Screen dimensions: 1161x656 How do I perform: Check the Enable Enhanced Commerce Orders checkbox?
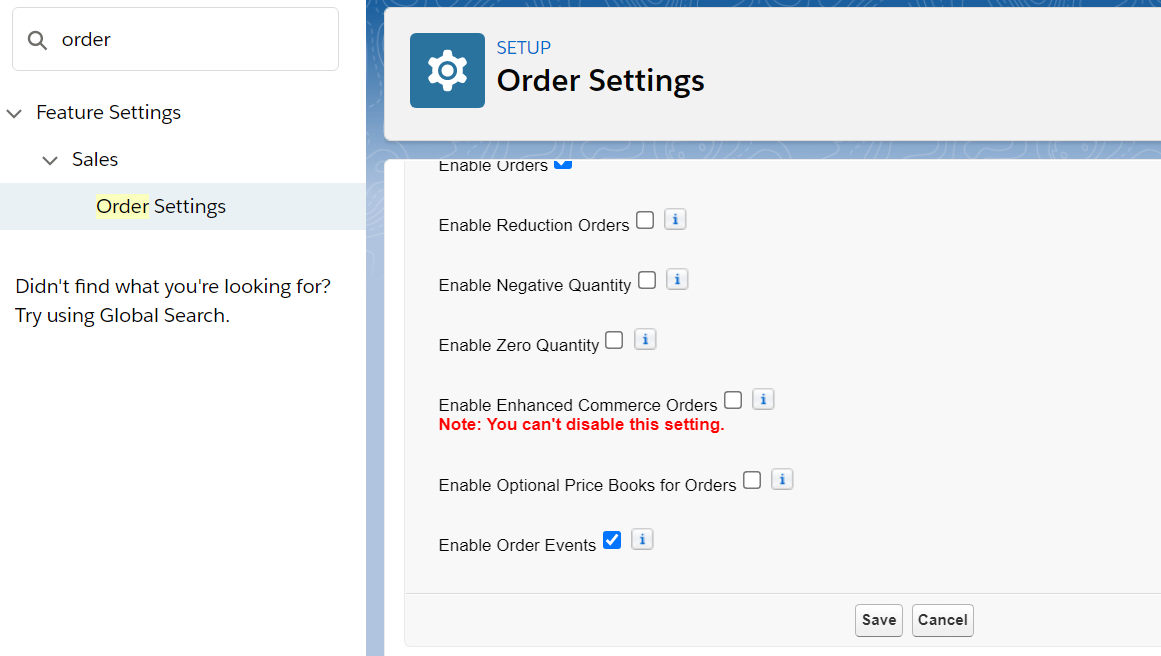[x=733, y=399]
